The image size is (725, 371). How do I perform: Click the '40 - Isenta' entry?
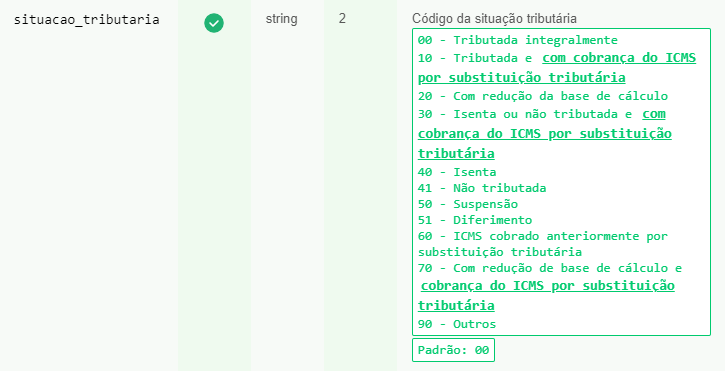[x=457, y=172]
